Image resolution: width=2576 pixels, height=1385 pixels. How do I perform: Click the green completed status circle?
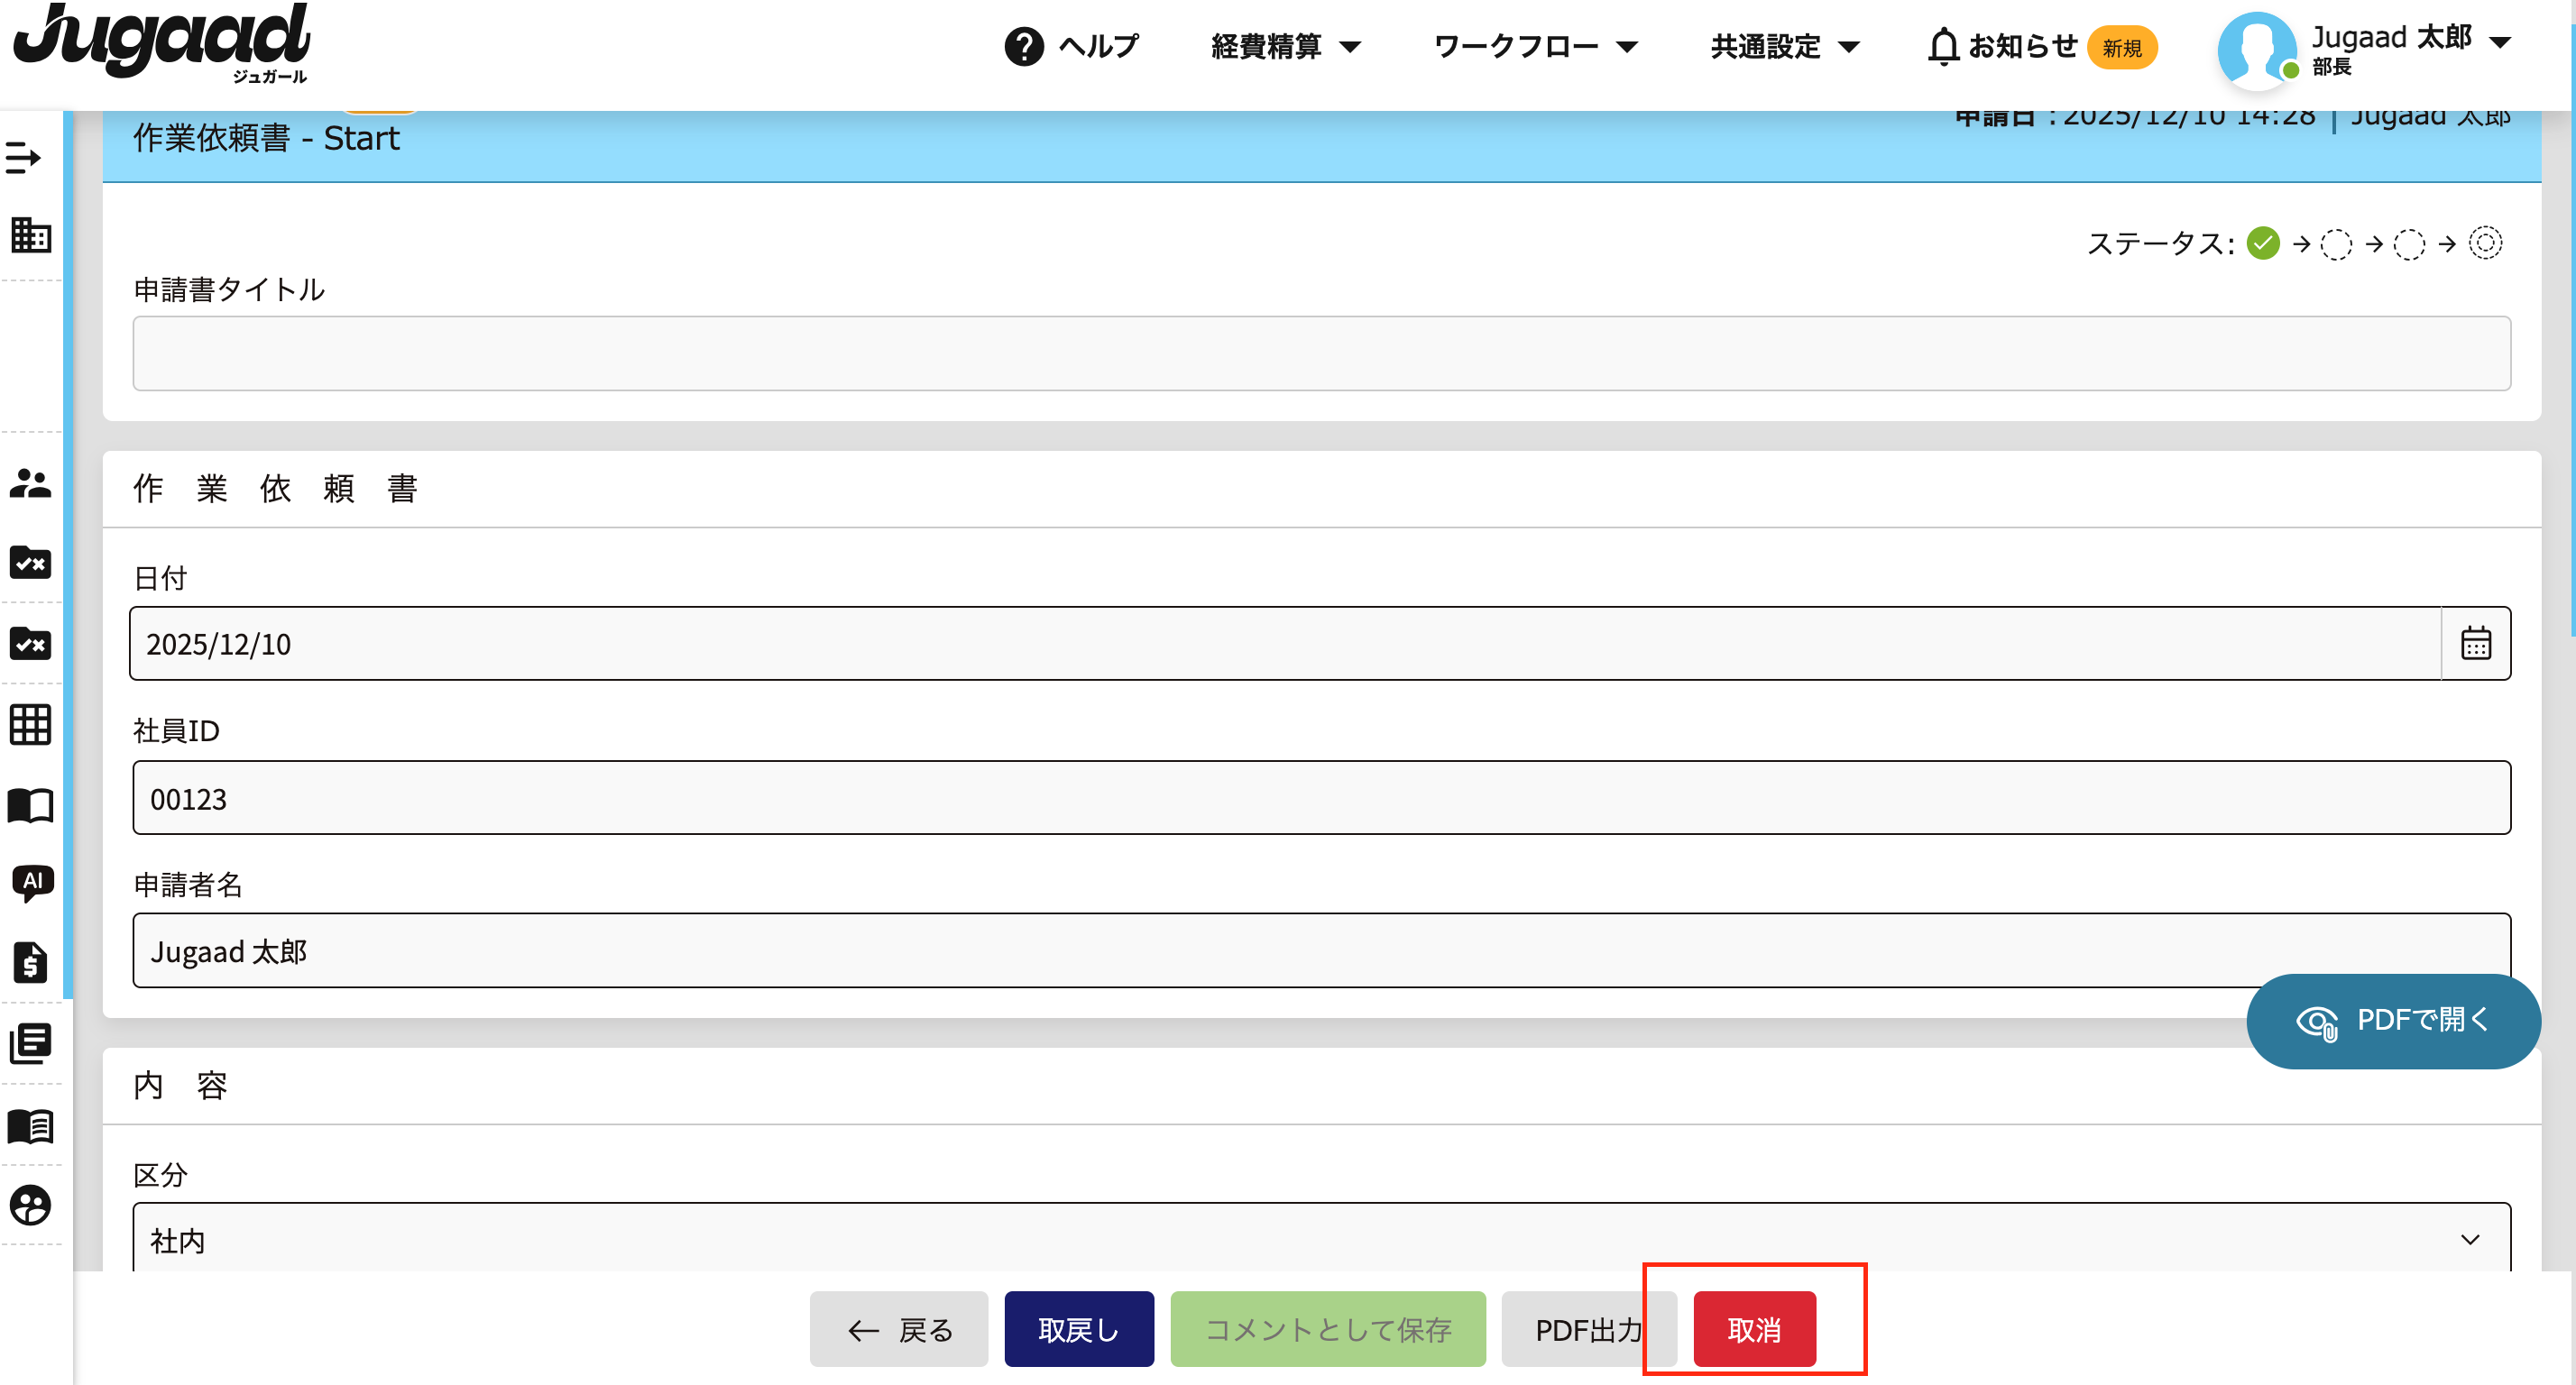tap(2263, 243)
